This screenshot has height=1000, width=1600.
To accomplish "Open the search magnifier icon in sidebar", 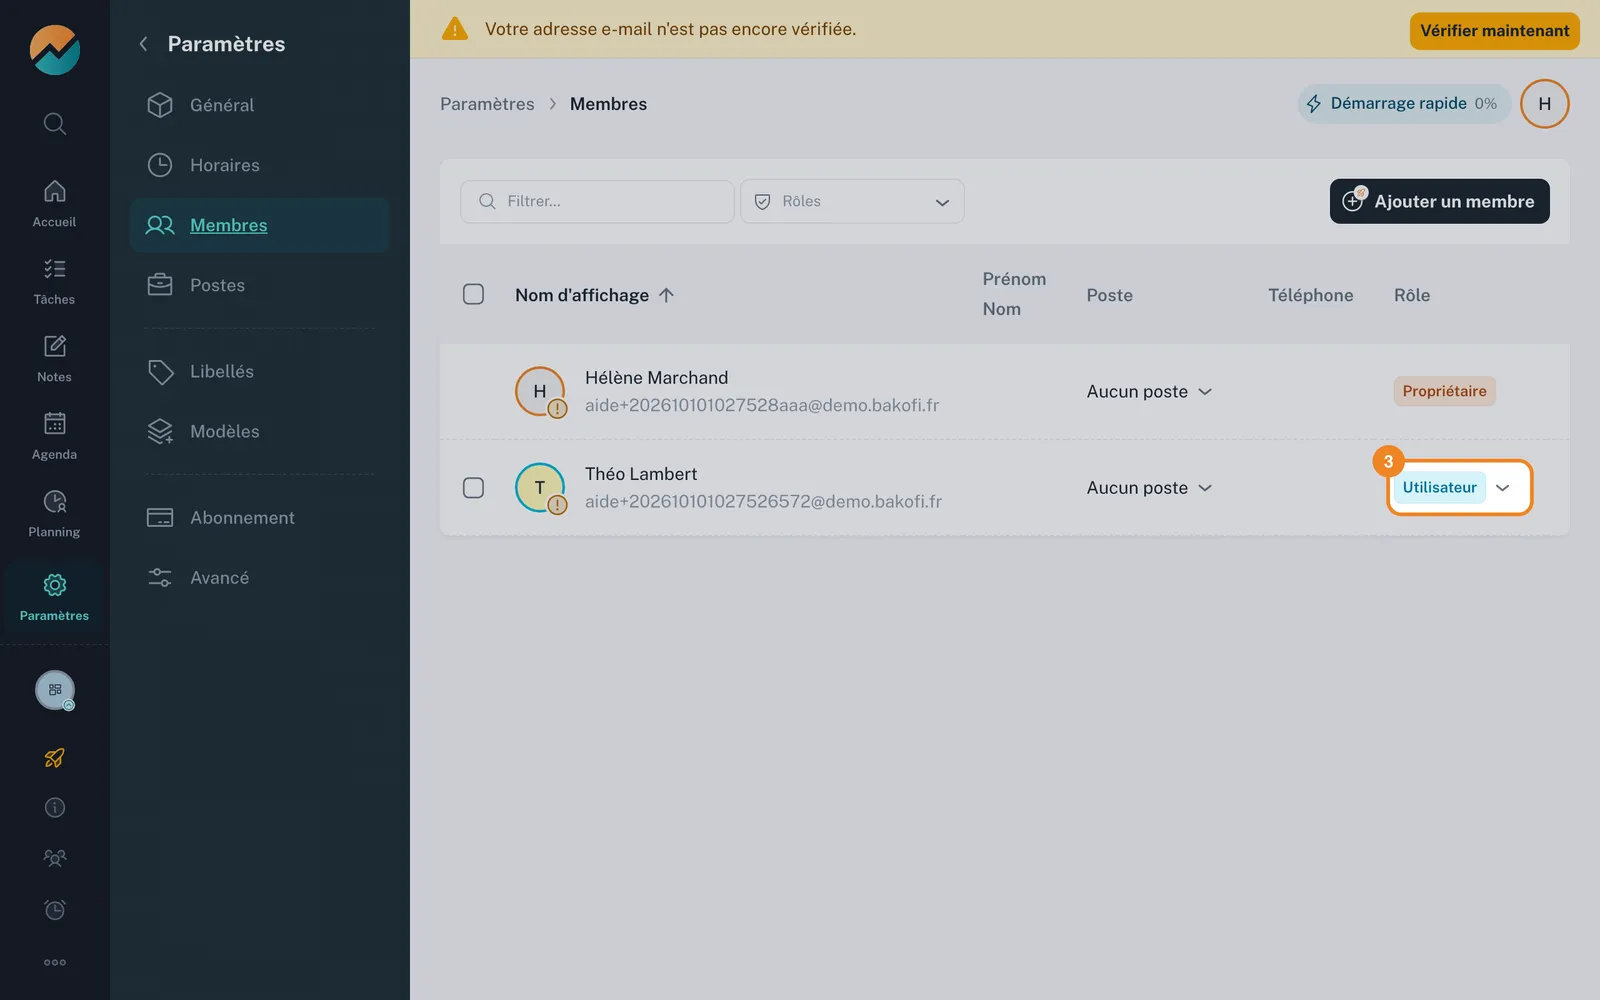I will point(55,124).
